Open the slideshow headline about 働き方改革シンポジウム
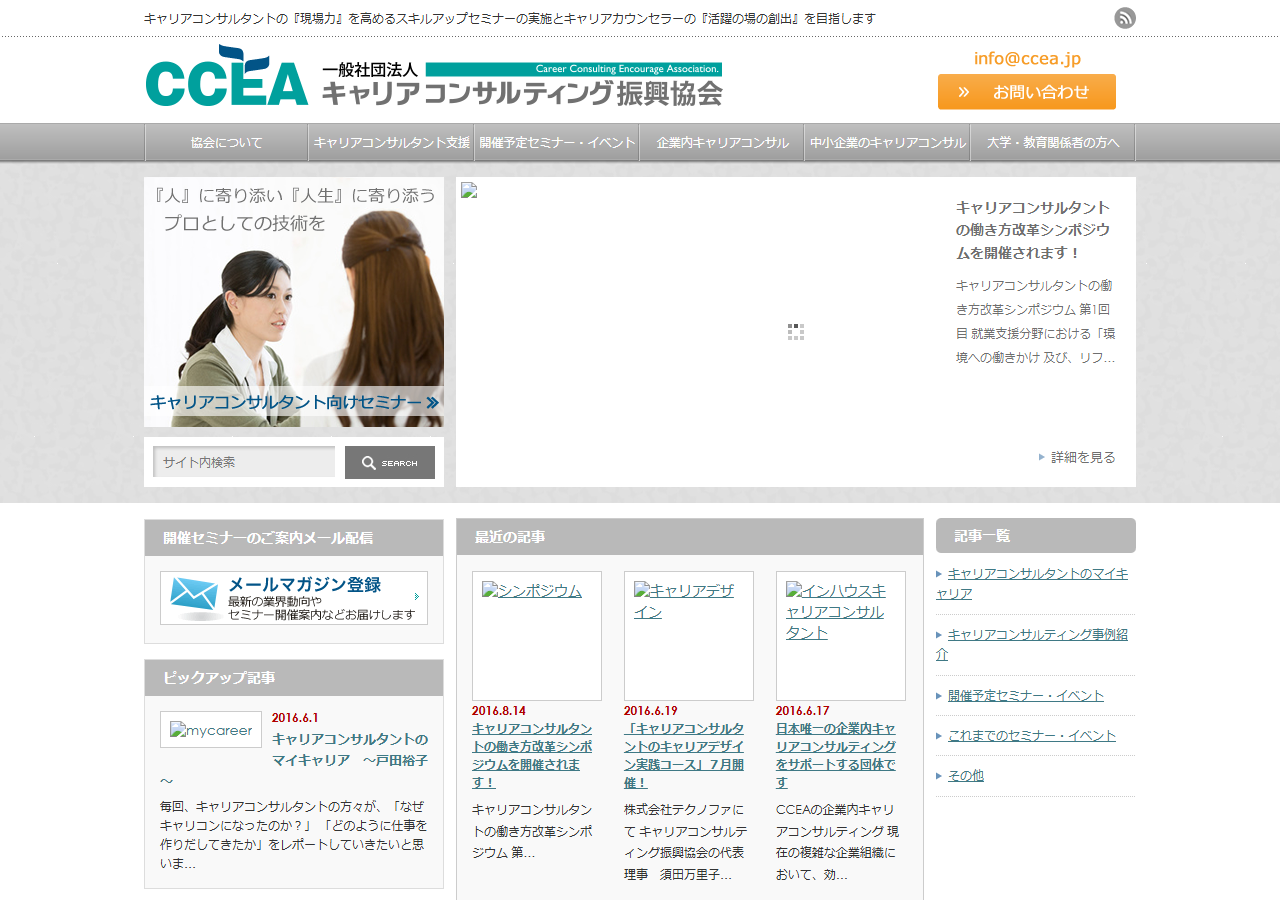This screenshot has height=900, width=1280. click(x=1033, y=230)
